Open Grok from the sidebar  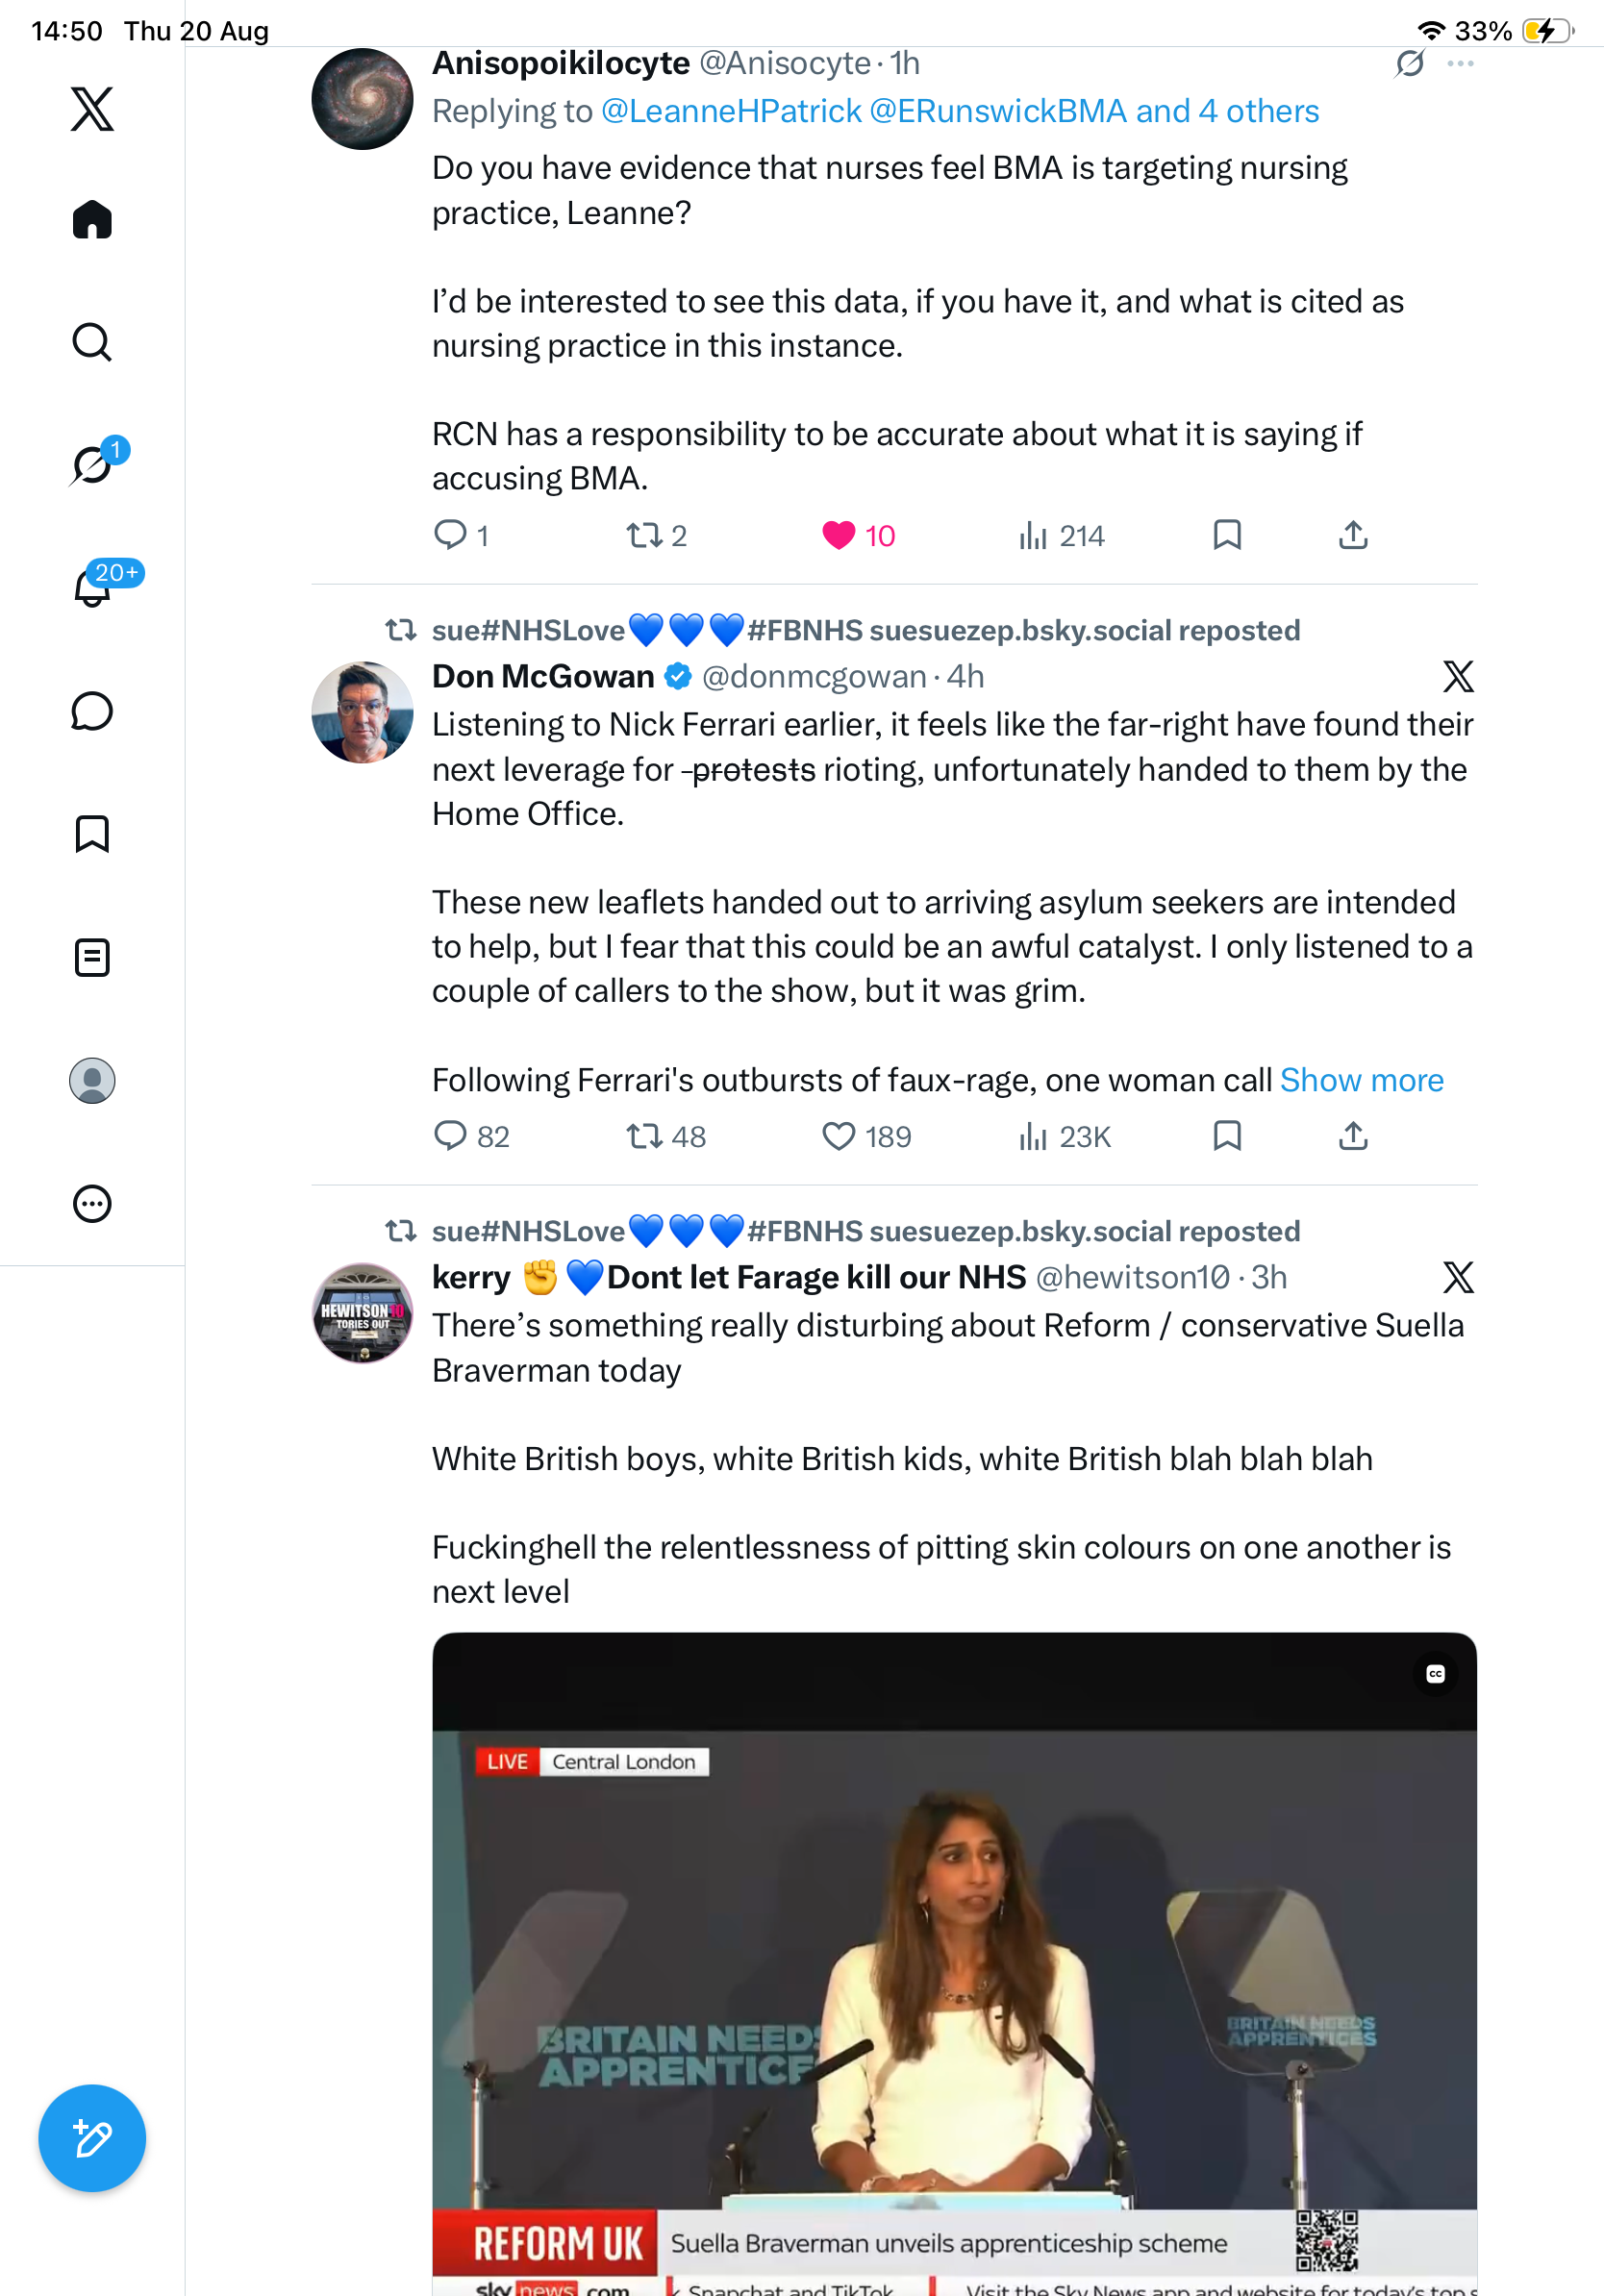coord(92,465)
